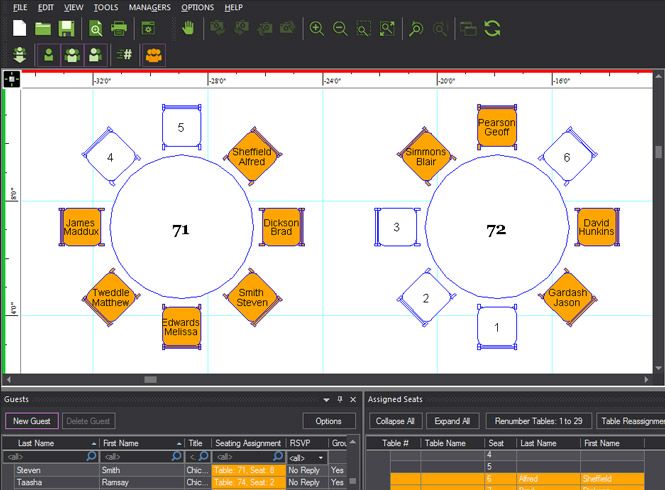Click the printer icon
665x490 pixels.
click(119, 28)
